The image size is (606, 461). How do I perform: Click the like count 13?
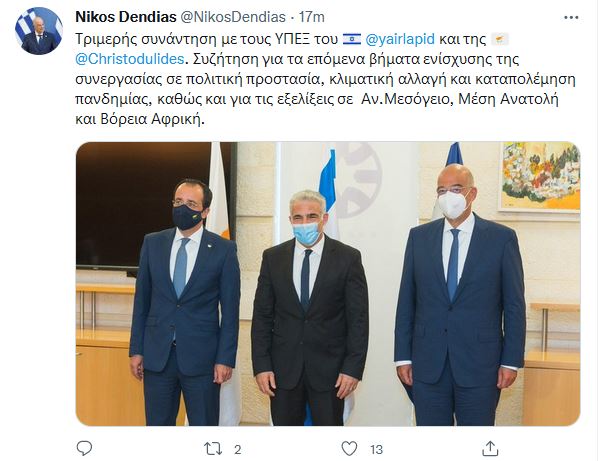pyautogui.click(x=376, y=449)
